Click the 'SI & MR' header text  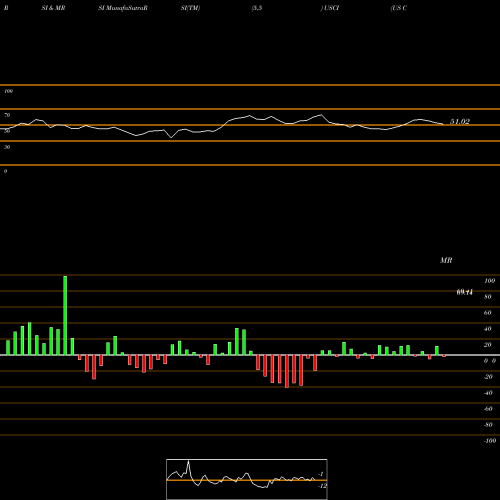tap(53, 8)
